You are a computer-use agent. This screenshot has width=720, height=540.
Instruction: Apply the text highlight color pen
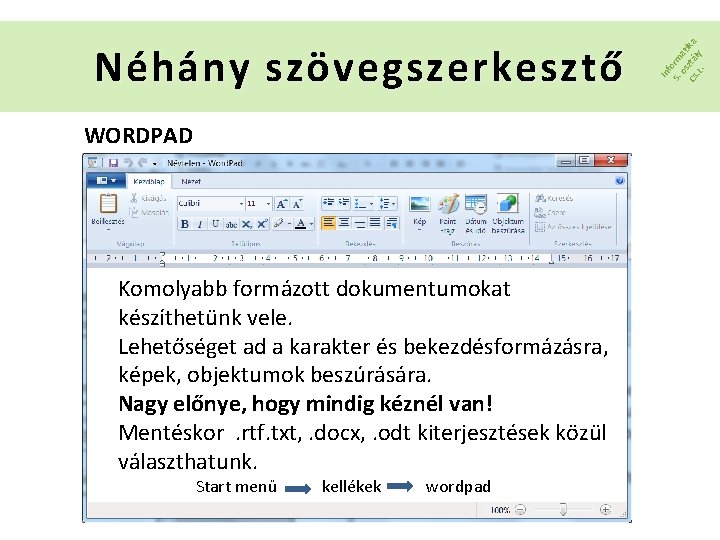[x=278, y=224]
